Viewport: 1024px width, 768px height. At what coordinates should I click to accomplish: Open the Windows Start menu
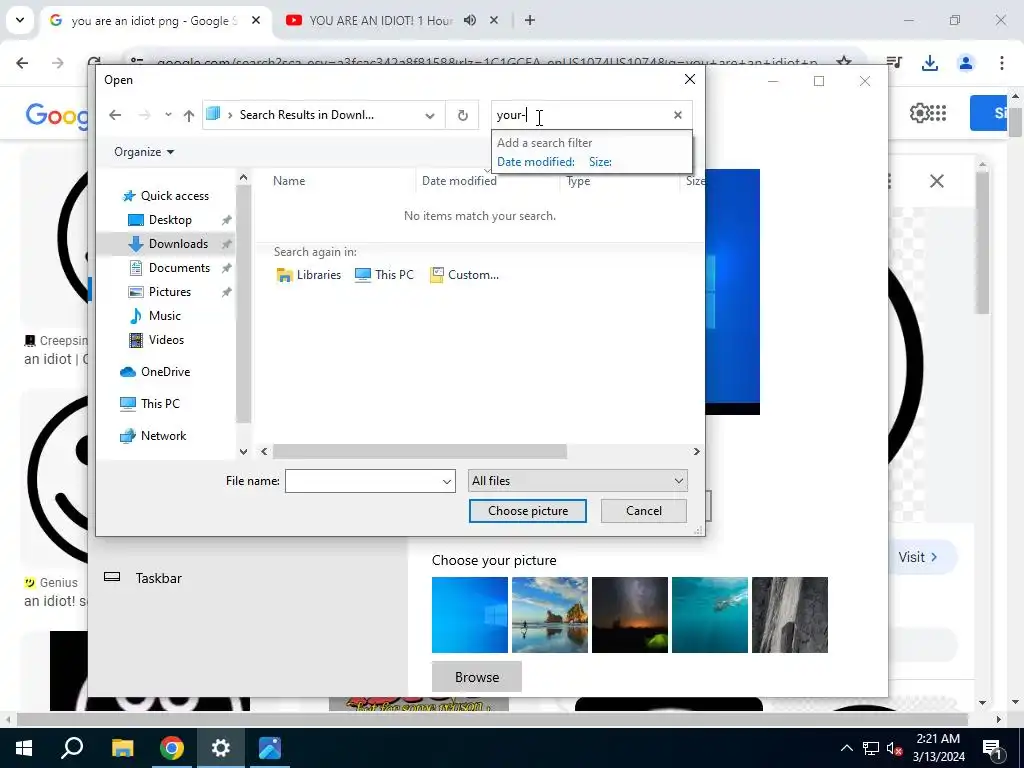24,748
